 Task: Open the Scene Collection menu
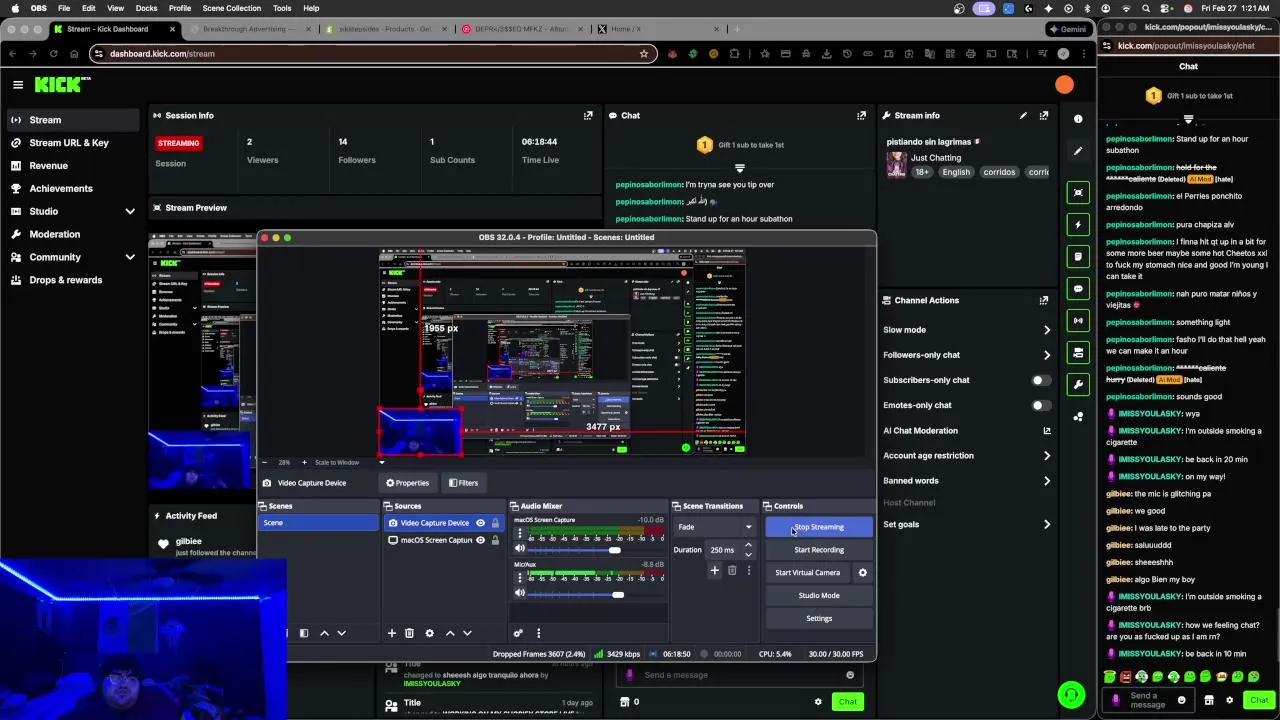pyautogui.click(x=231, y=8)
